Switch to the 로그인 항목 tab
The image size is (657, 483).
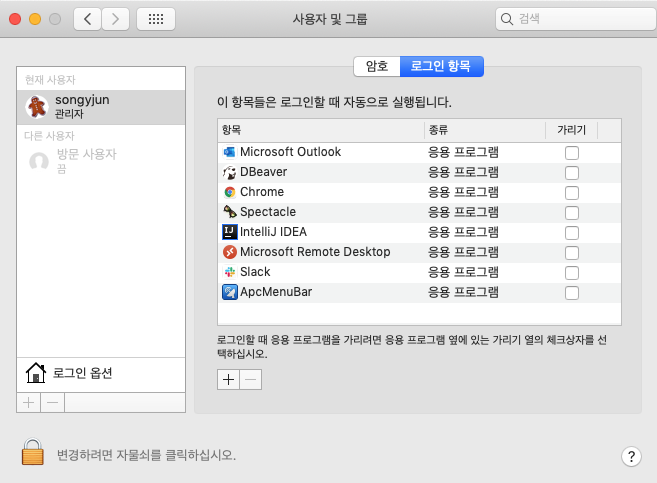[x=442, y=66]
